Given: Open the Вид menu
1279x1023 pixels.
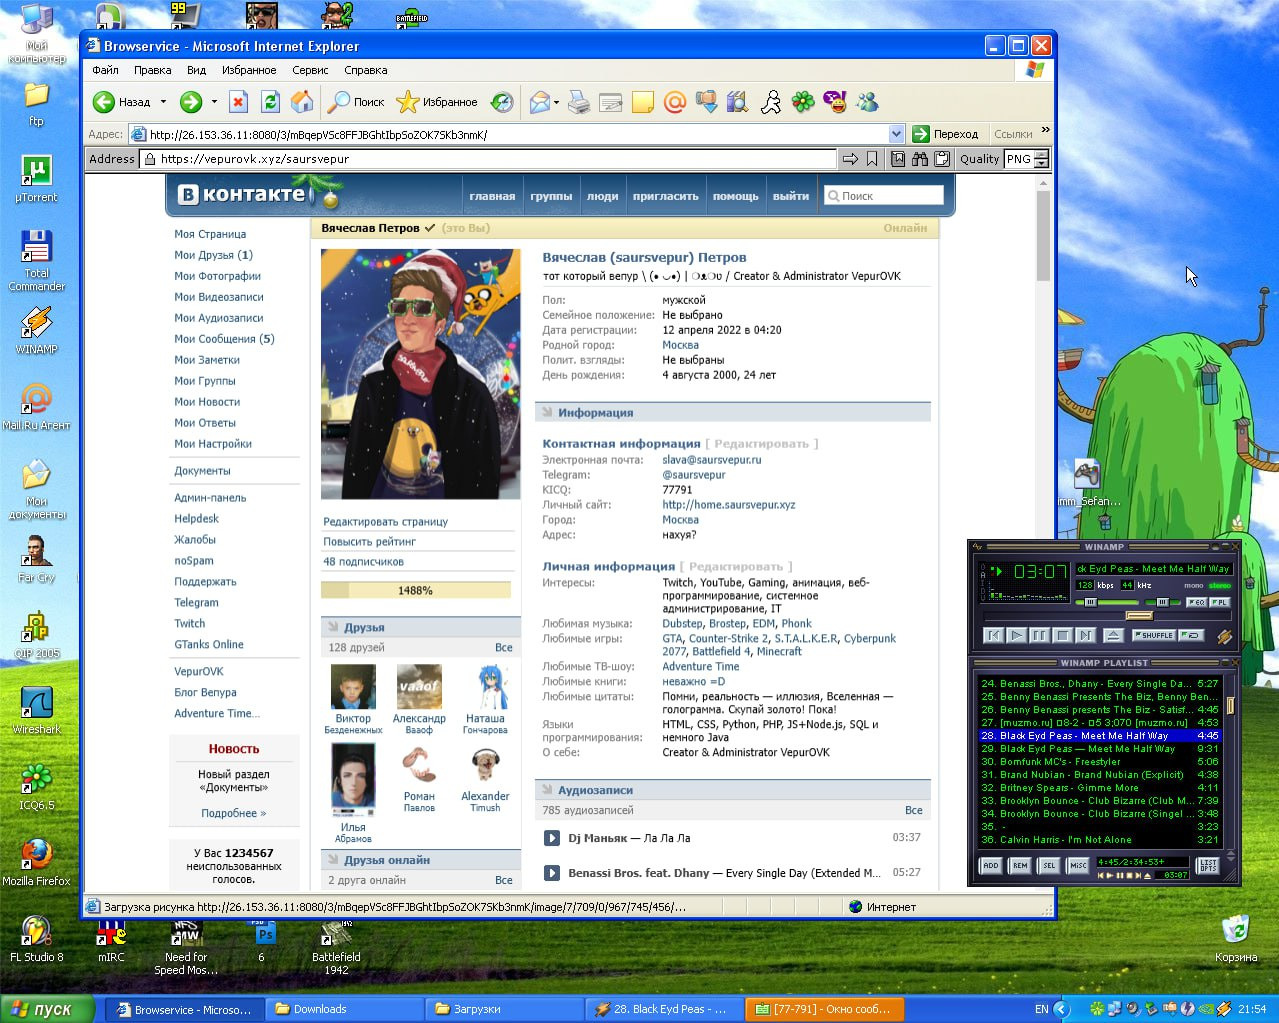Looking at the screenshot, I should pyautogui.click(x=196, y=70).
